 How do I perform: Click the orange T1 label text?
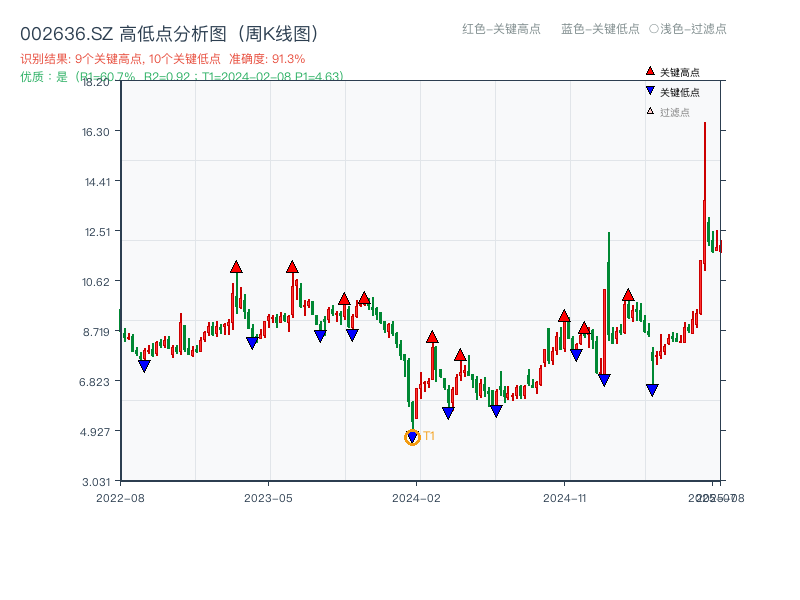(x=429, y=436)
